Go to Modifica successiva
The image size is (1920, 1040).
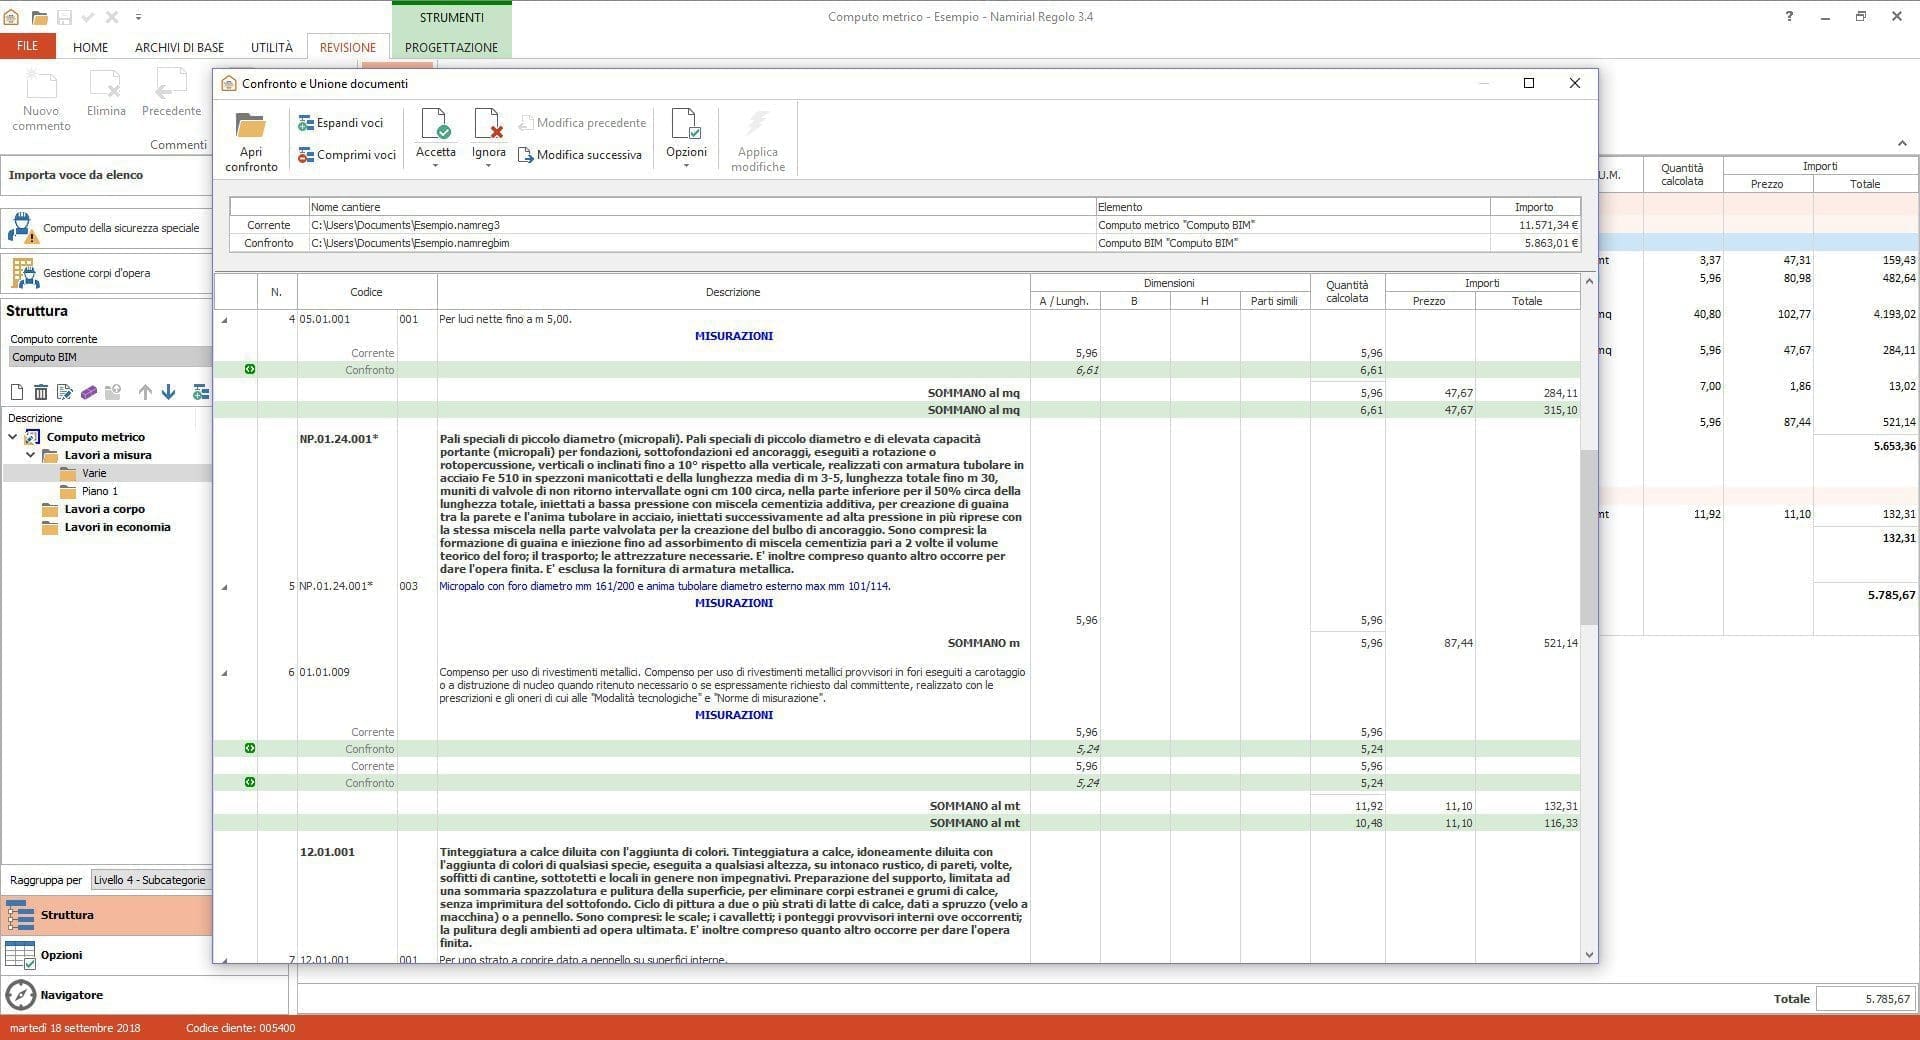580,155
